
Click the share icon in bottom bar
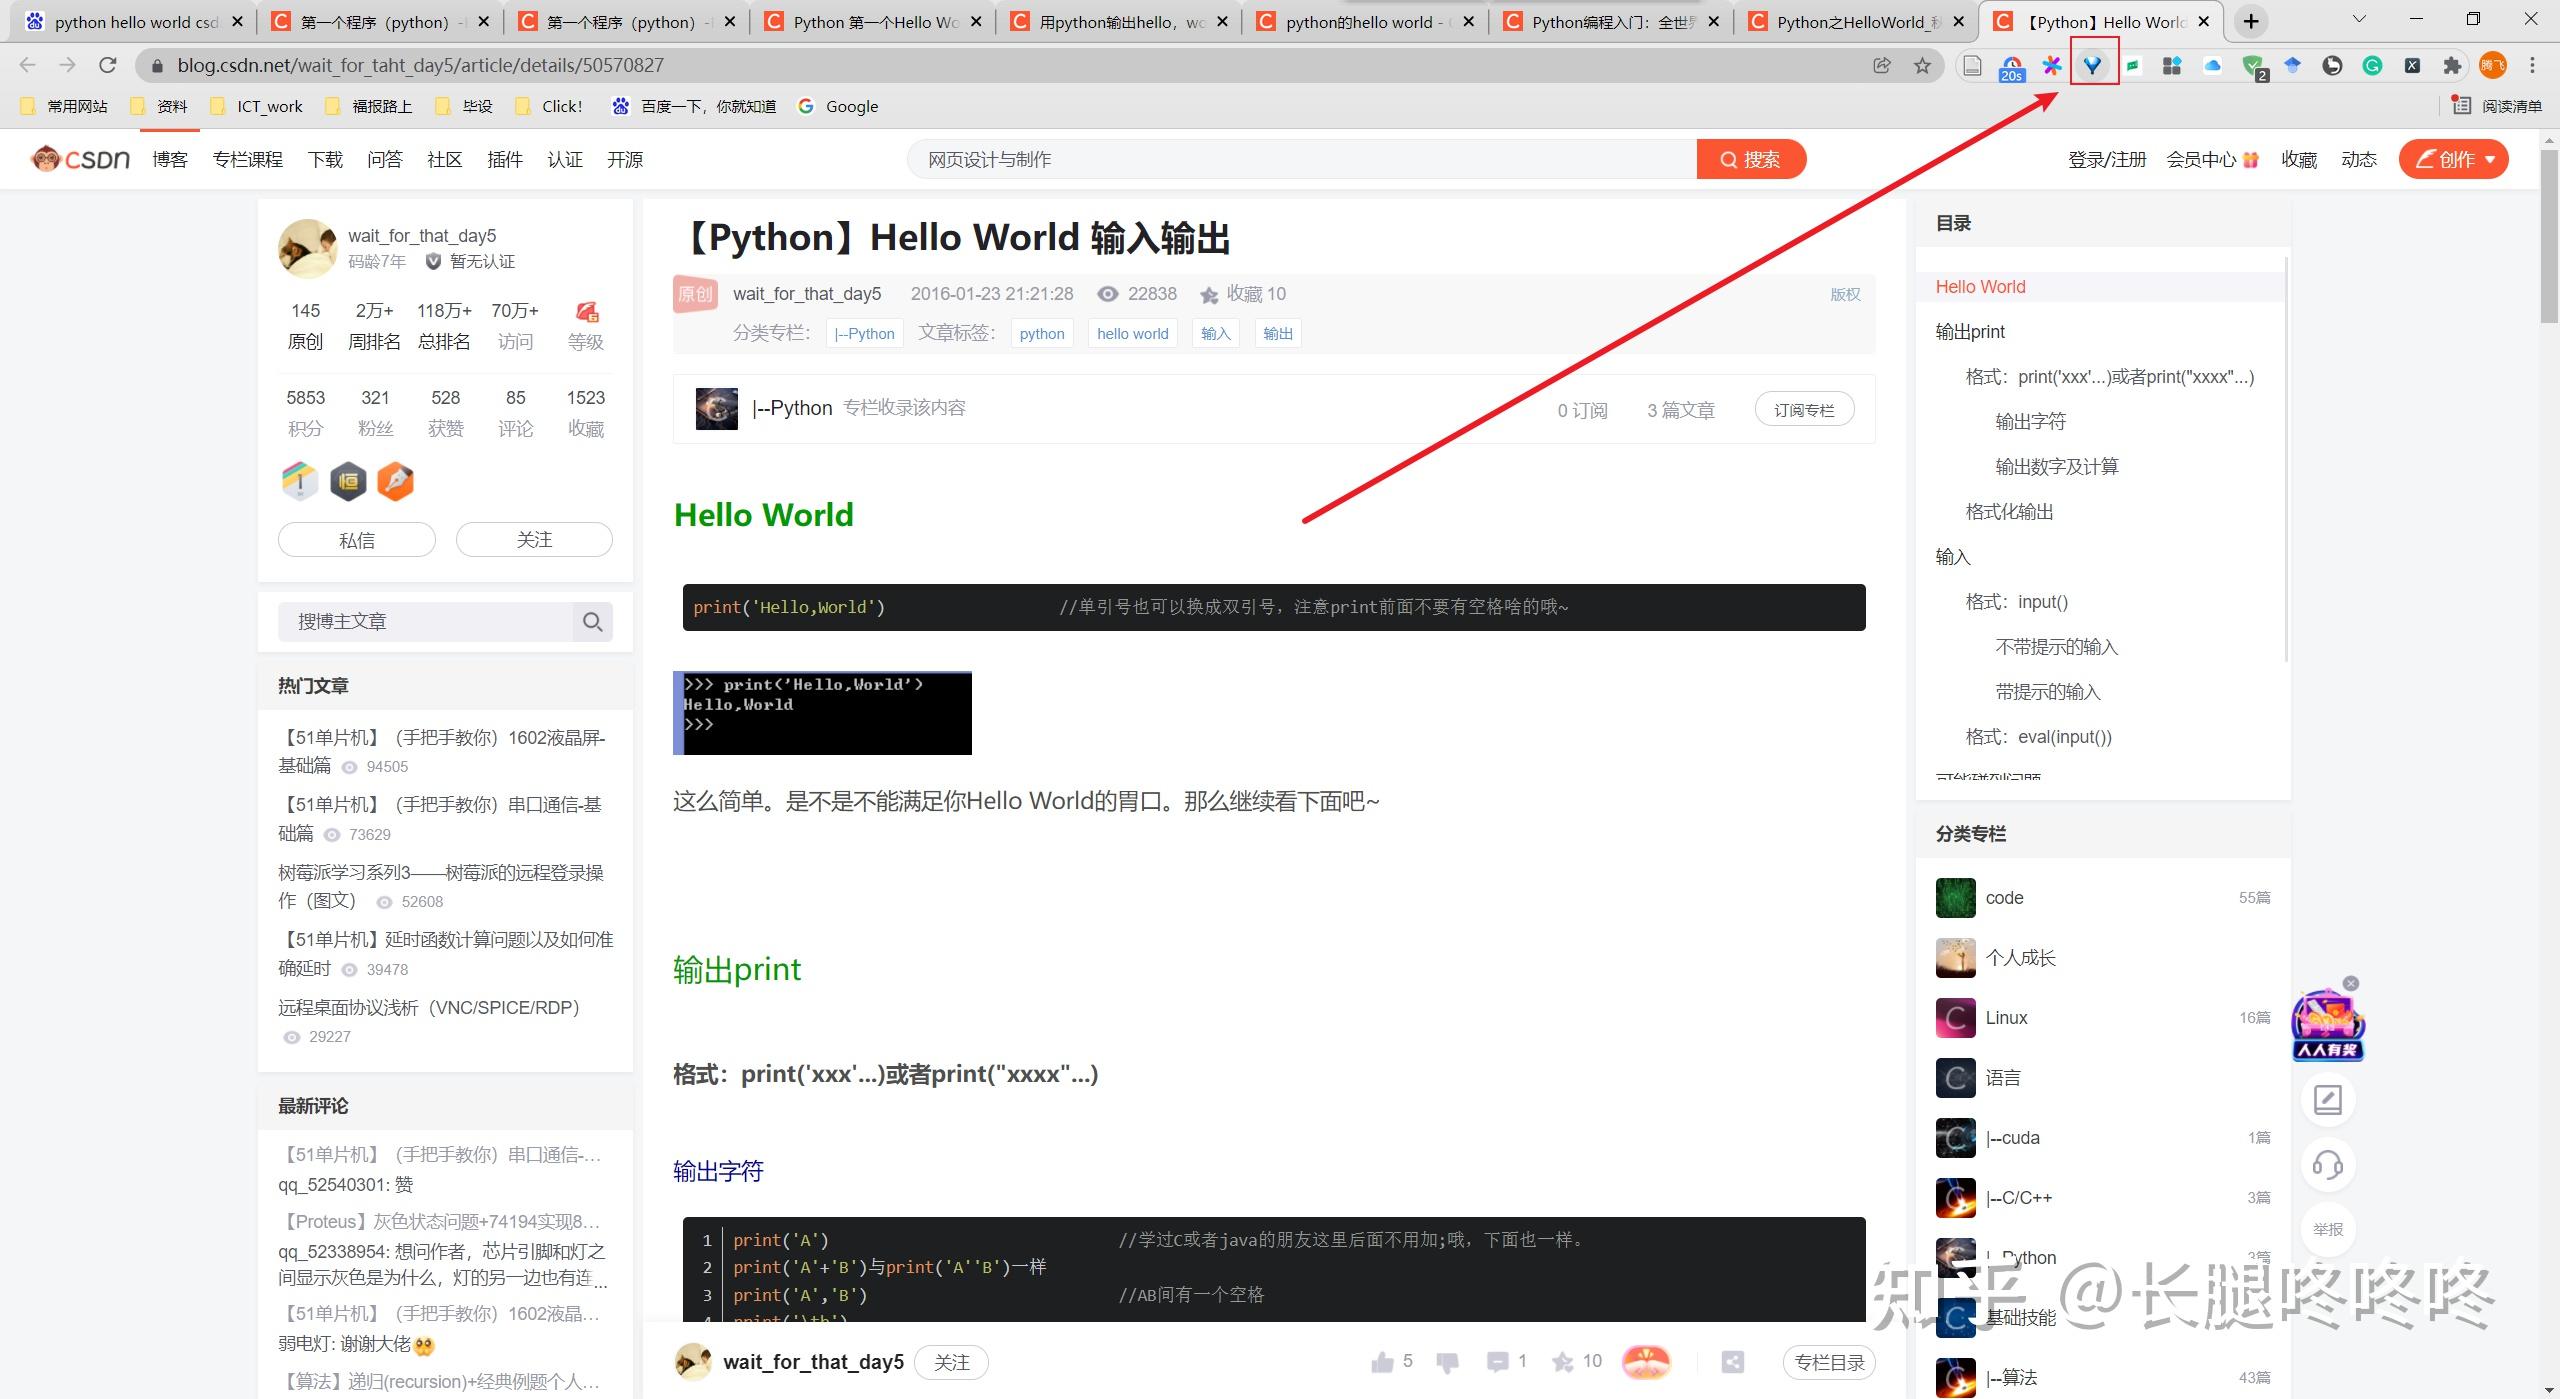1733,1361
